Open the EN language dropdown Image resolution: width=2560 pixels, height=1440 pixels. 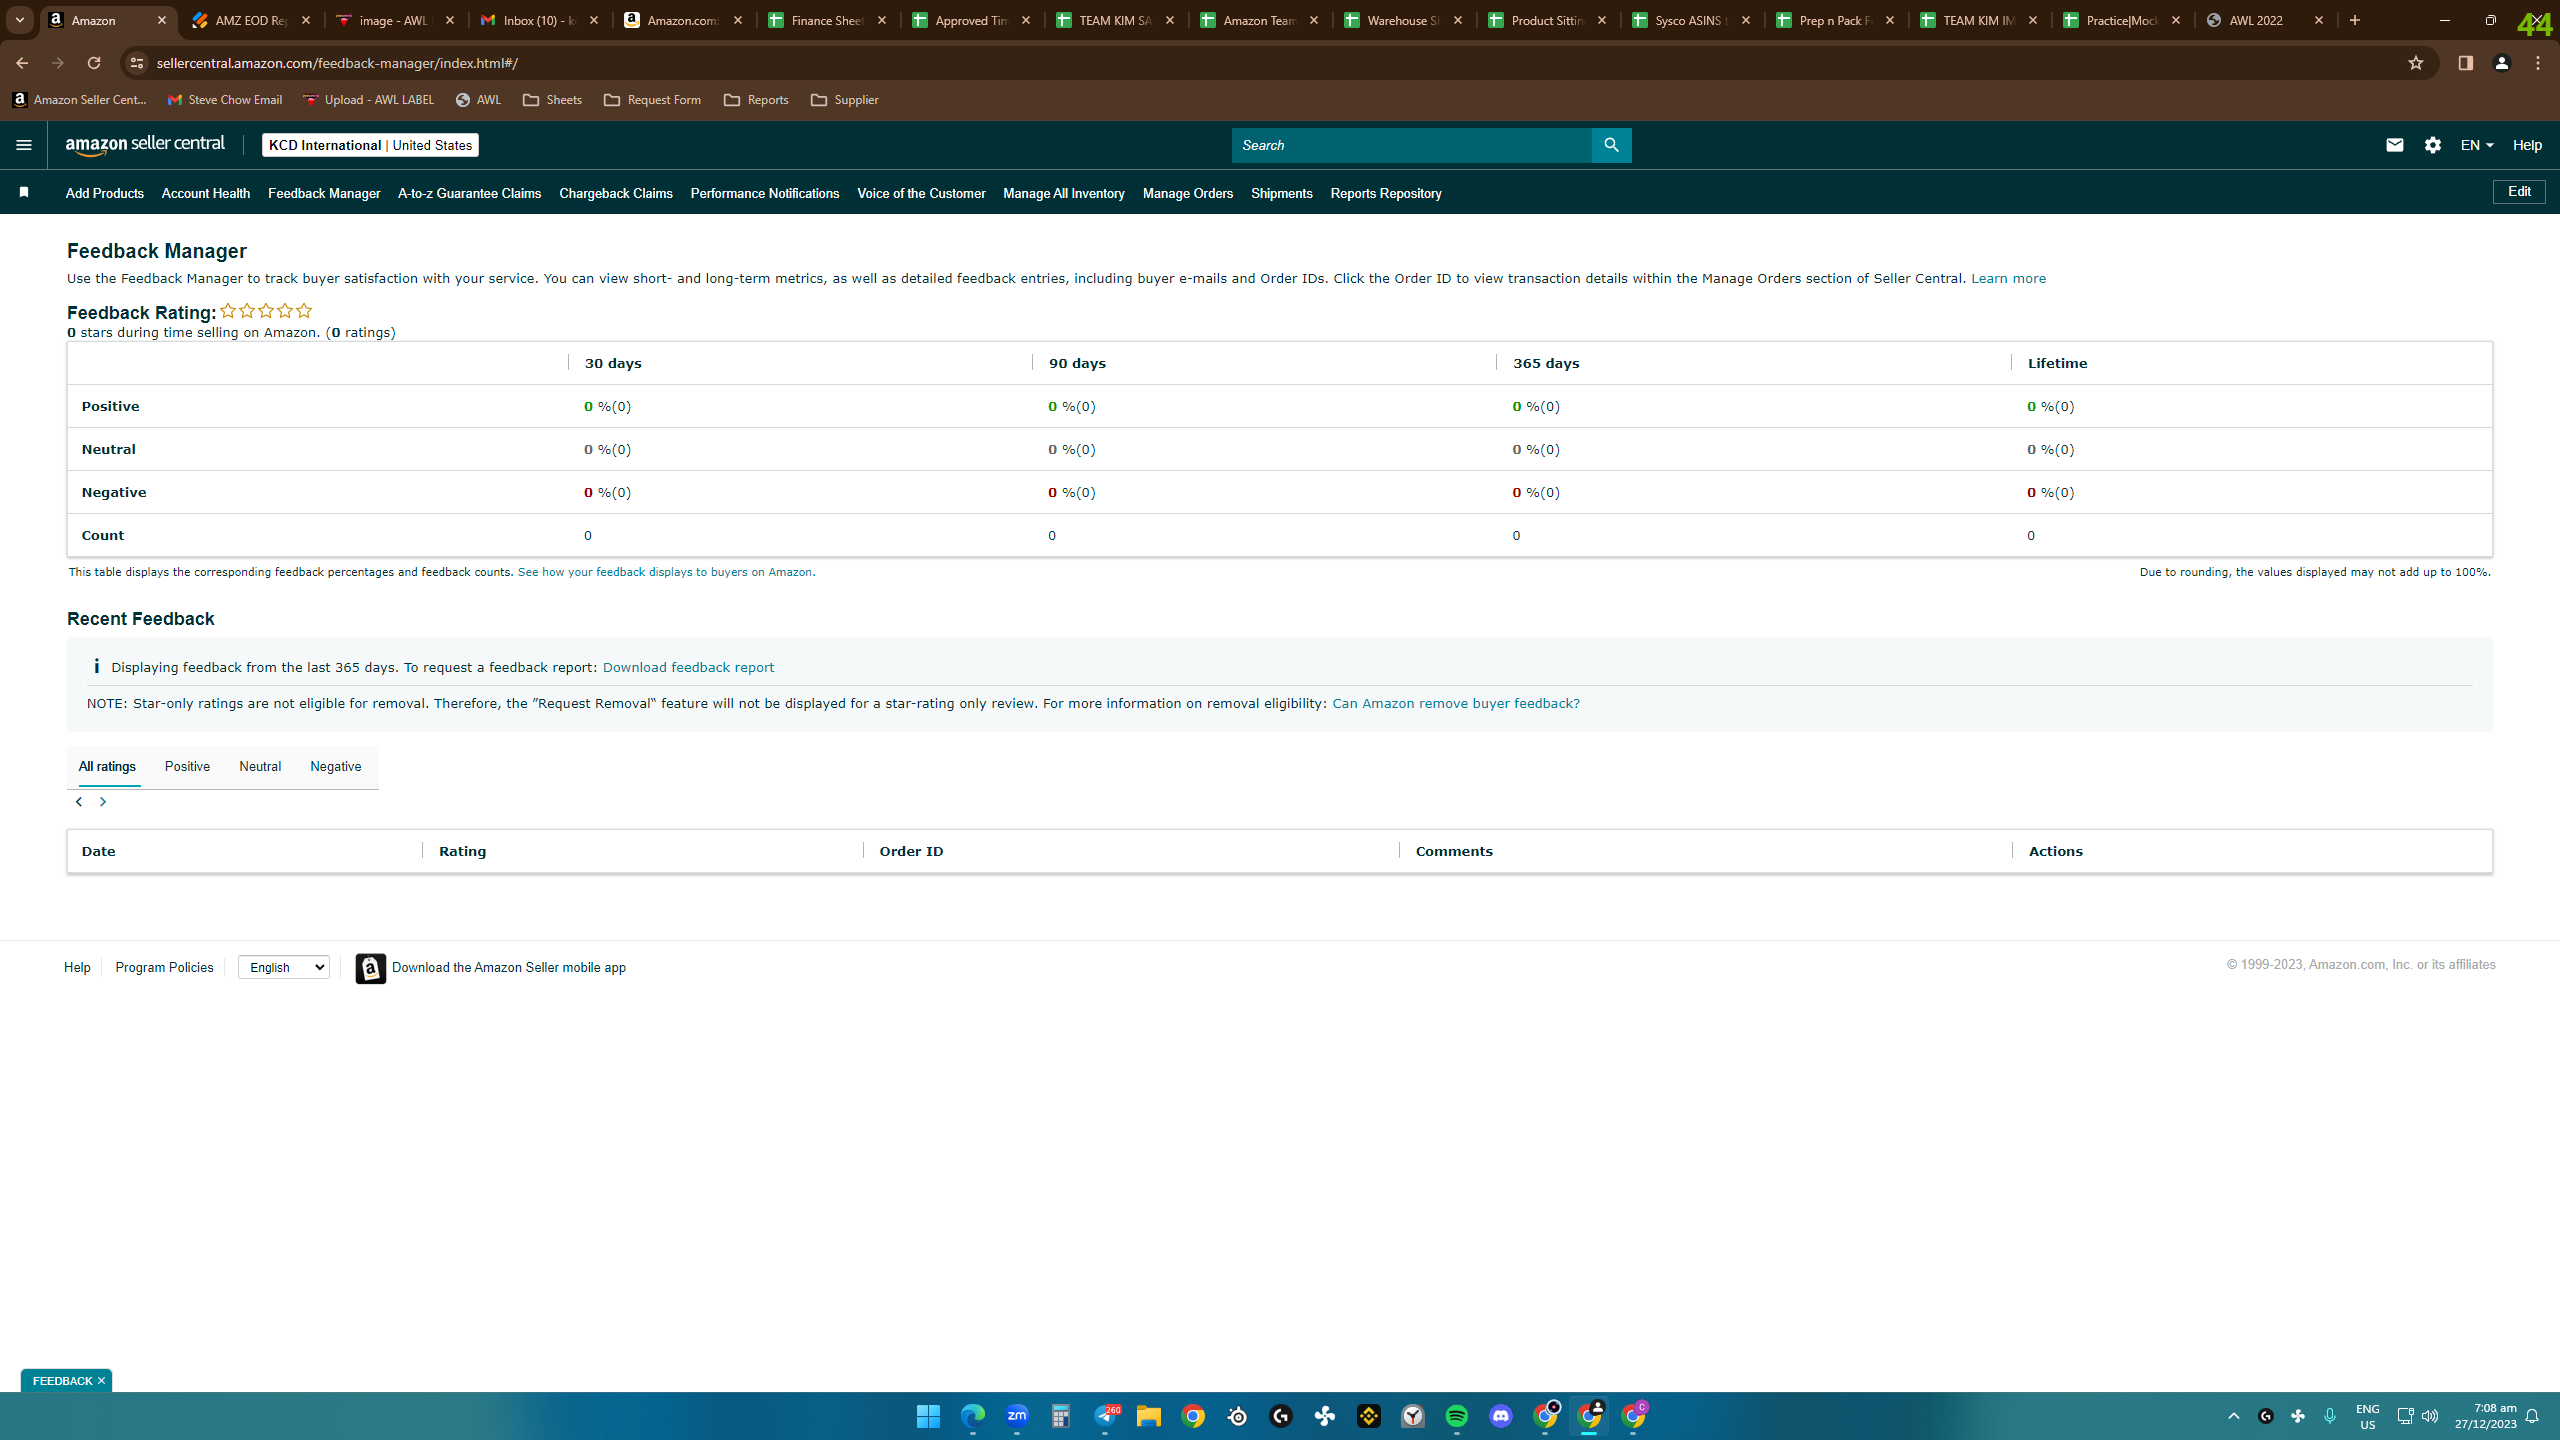2477,145
